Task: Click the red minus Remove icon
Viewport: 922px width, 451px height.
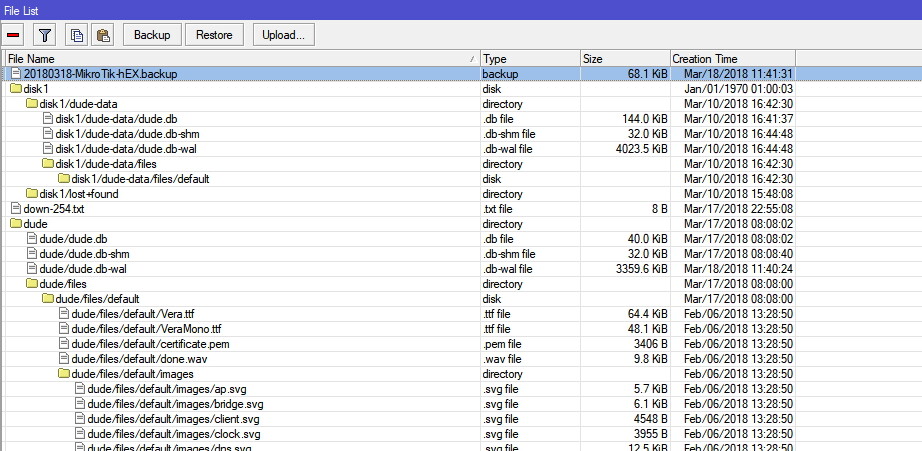Action: (13, 35)
